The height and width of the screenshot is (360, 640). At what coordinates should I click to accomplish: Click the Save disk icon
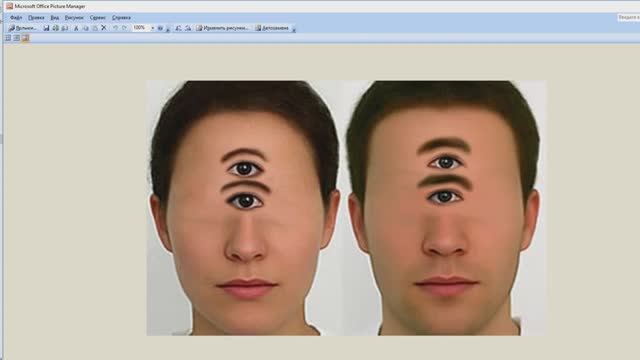46,28
